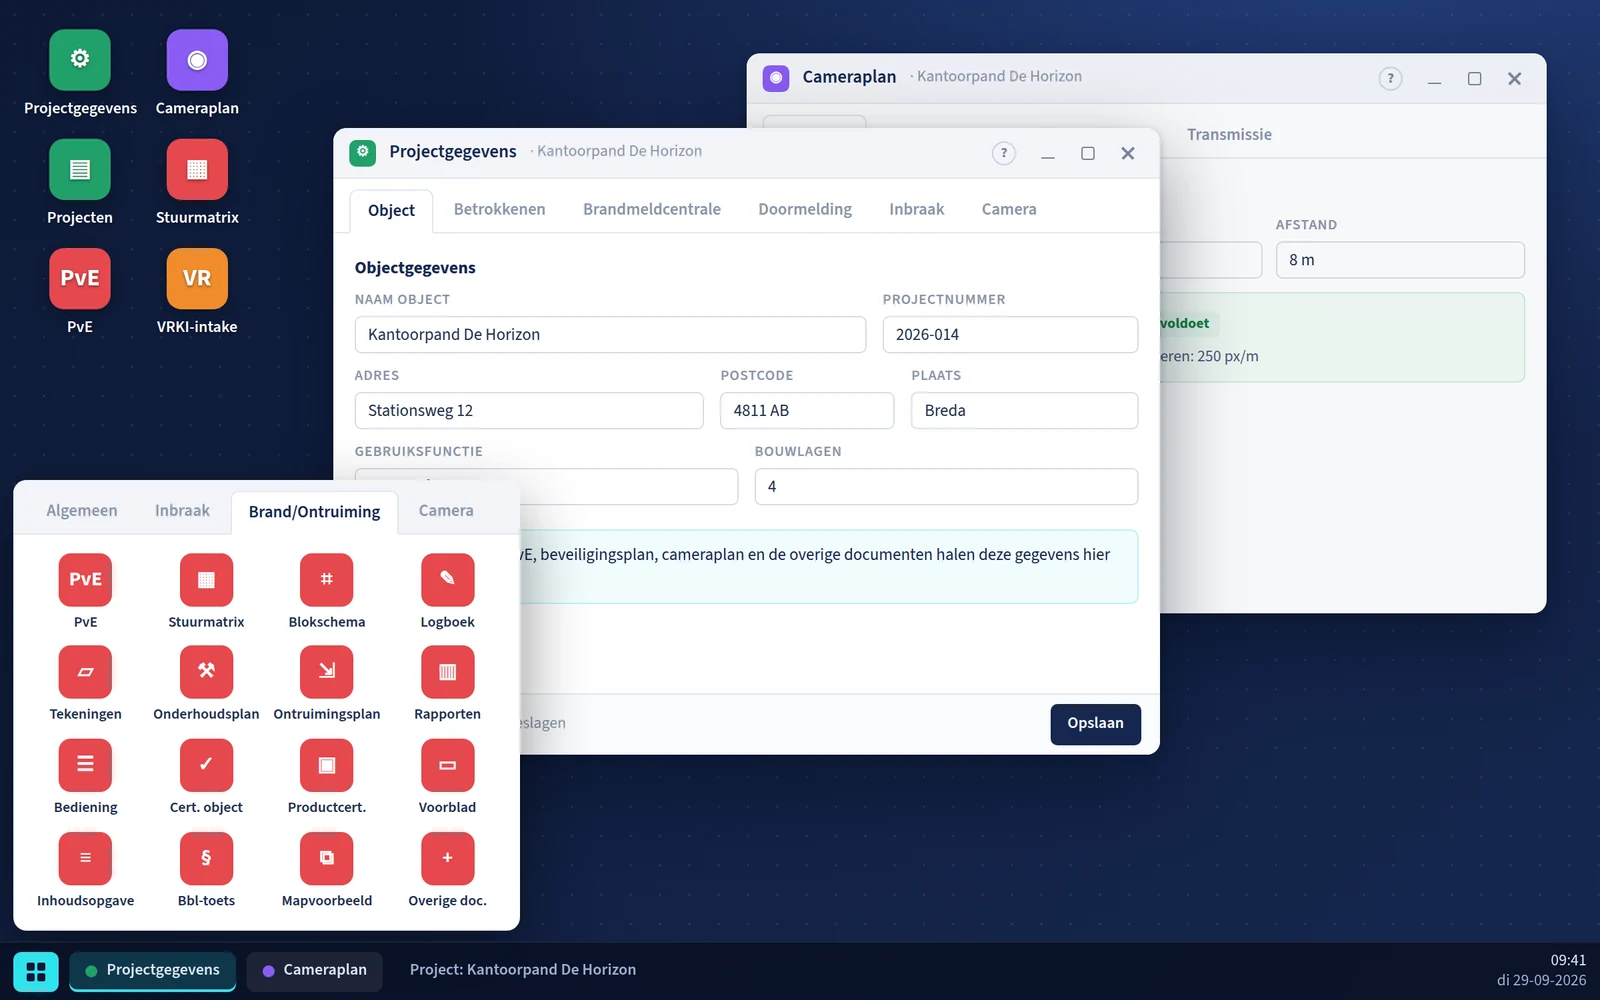Viewport: 1600px width, 1000px height.
Task: Open help in Cameraplan window
Action: click(1390, 78)
